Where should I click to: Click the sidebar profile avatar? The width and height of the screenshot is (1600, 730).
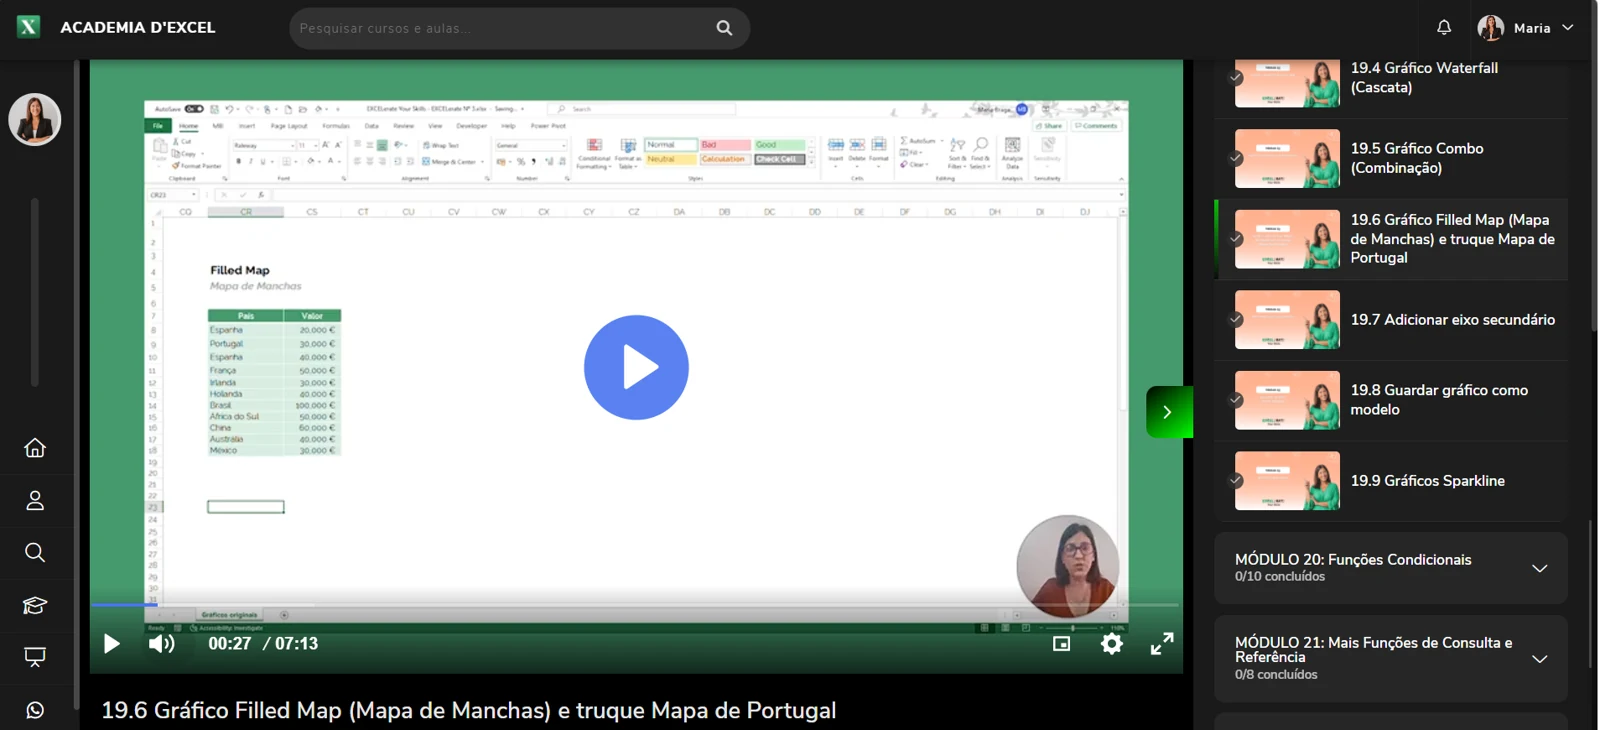click(x=35, y=120)
